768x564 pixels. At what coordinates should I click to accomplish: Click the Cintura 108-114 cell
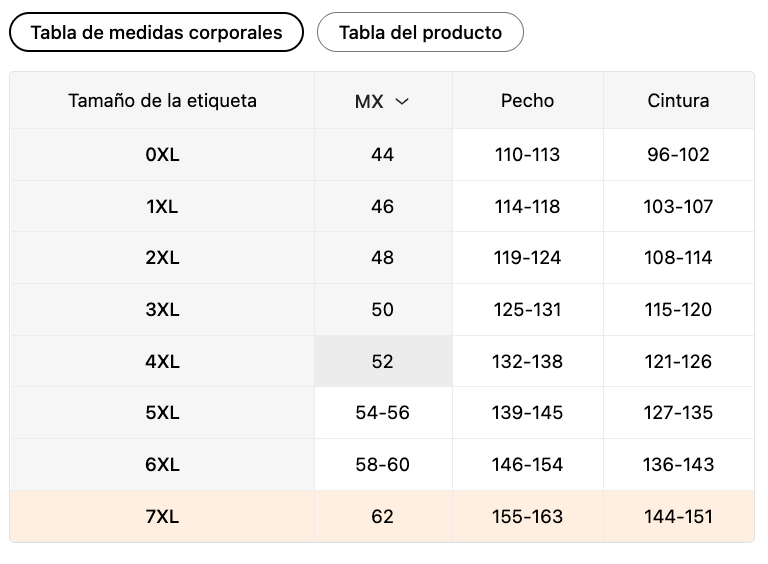(678, 257)
